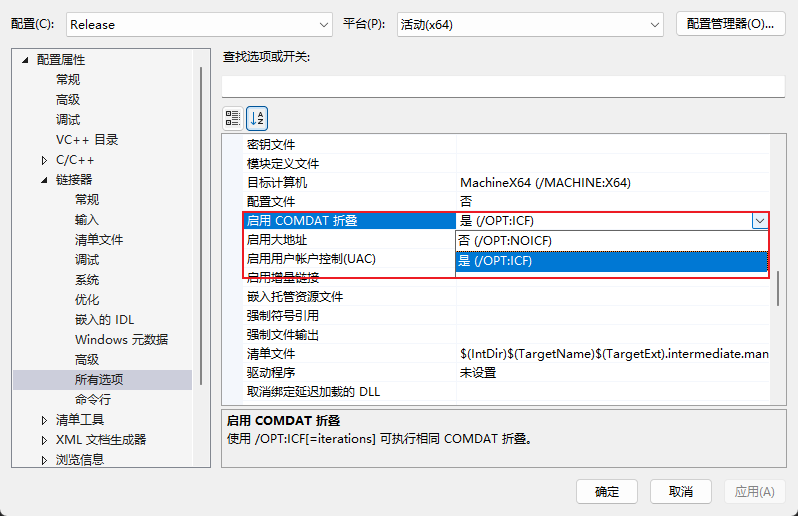Expand the XML 文档生成器 node
Image resolution: width=798 pixels, height=516 pixels.
[44, 440]
